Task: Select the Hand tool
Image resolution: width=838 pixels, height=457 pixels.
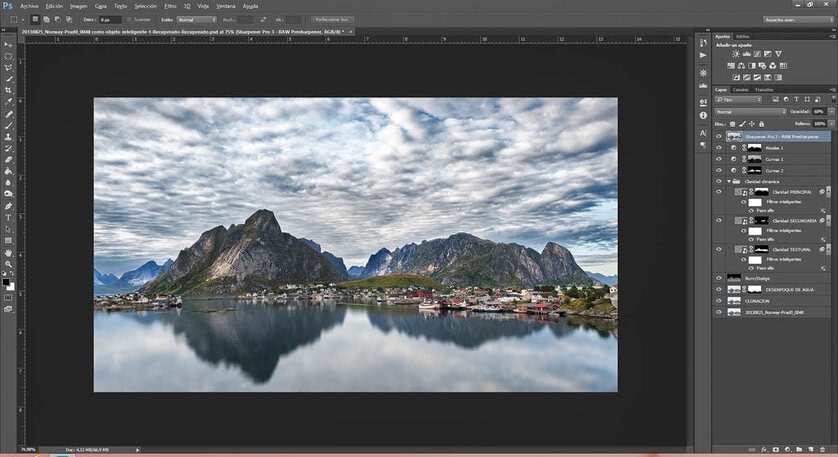Action: tap(9, 253)
